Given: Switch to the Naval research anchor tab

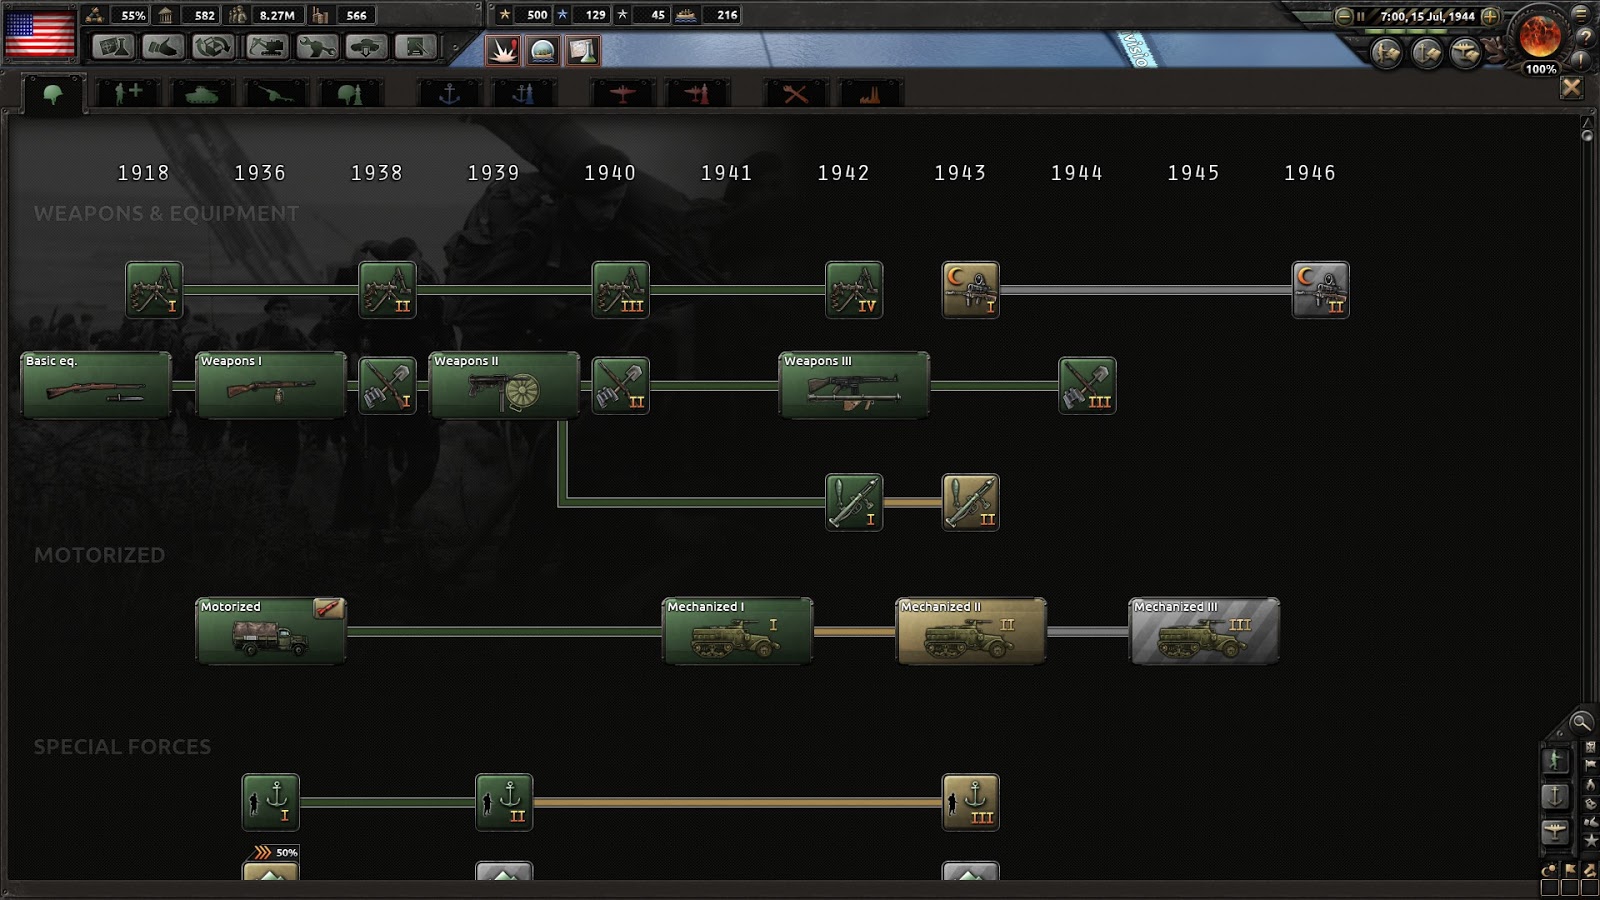Looking at the screenshot, I should (x=449, y=94).
